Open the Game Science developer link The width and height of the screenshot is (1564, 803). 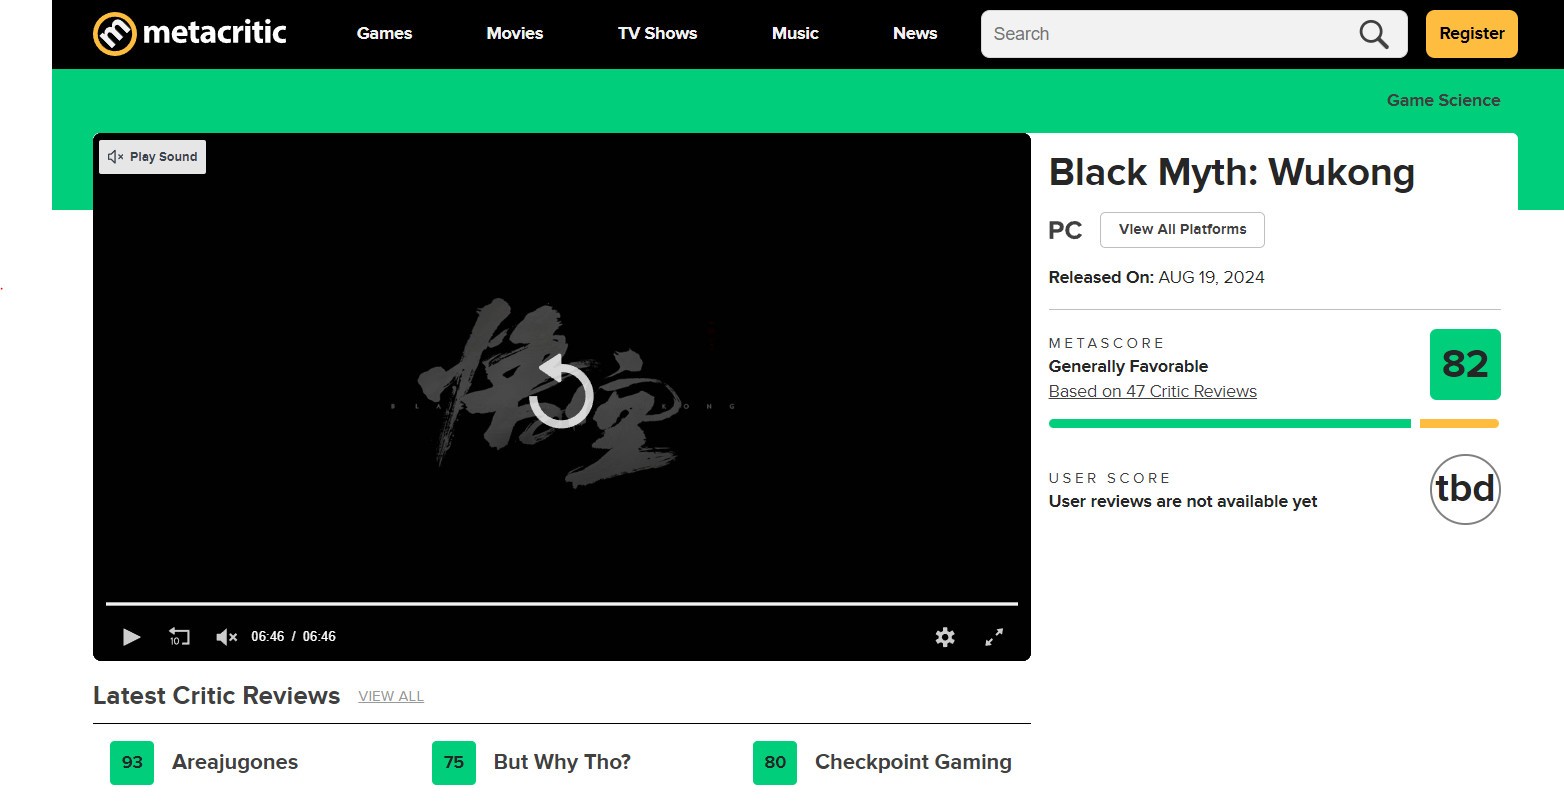click(x=1443, y=100)
